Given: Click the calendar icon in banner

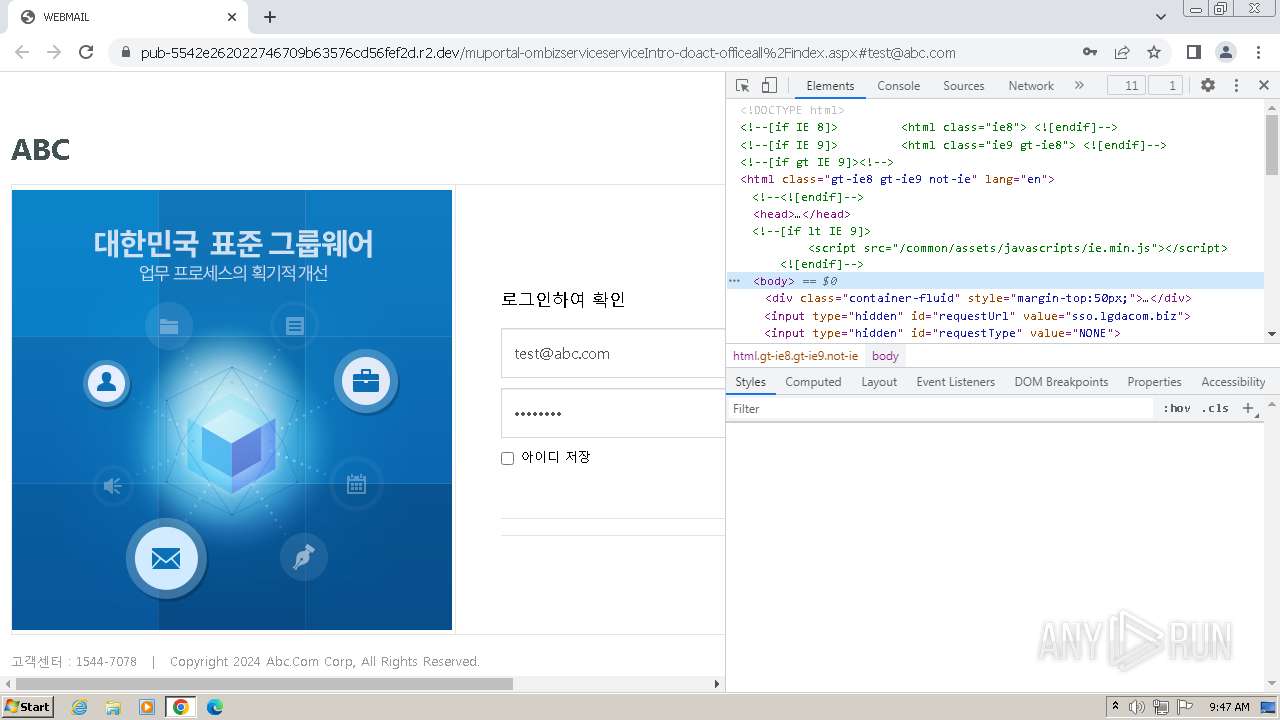Looking at the screenshot, I should (356, 485).
